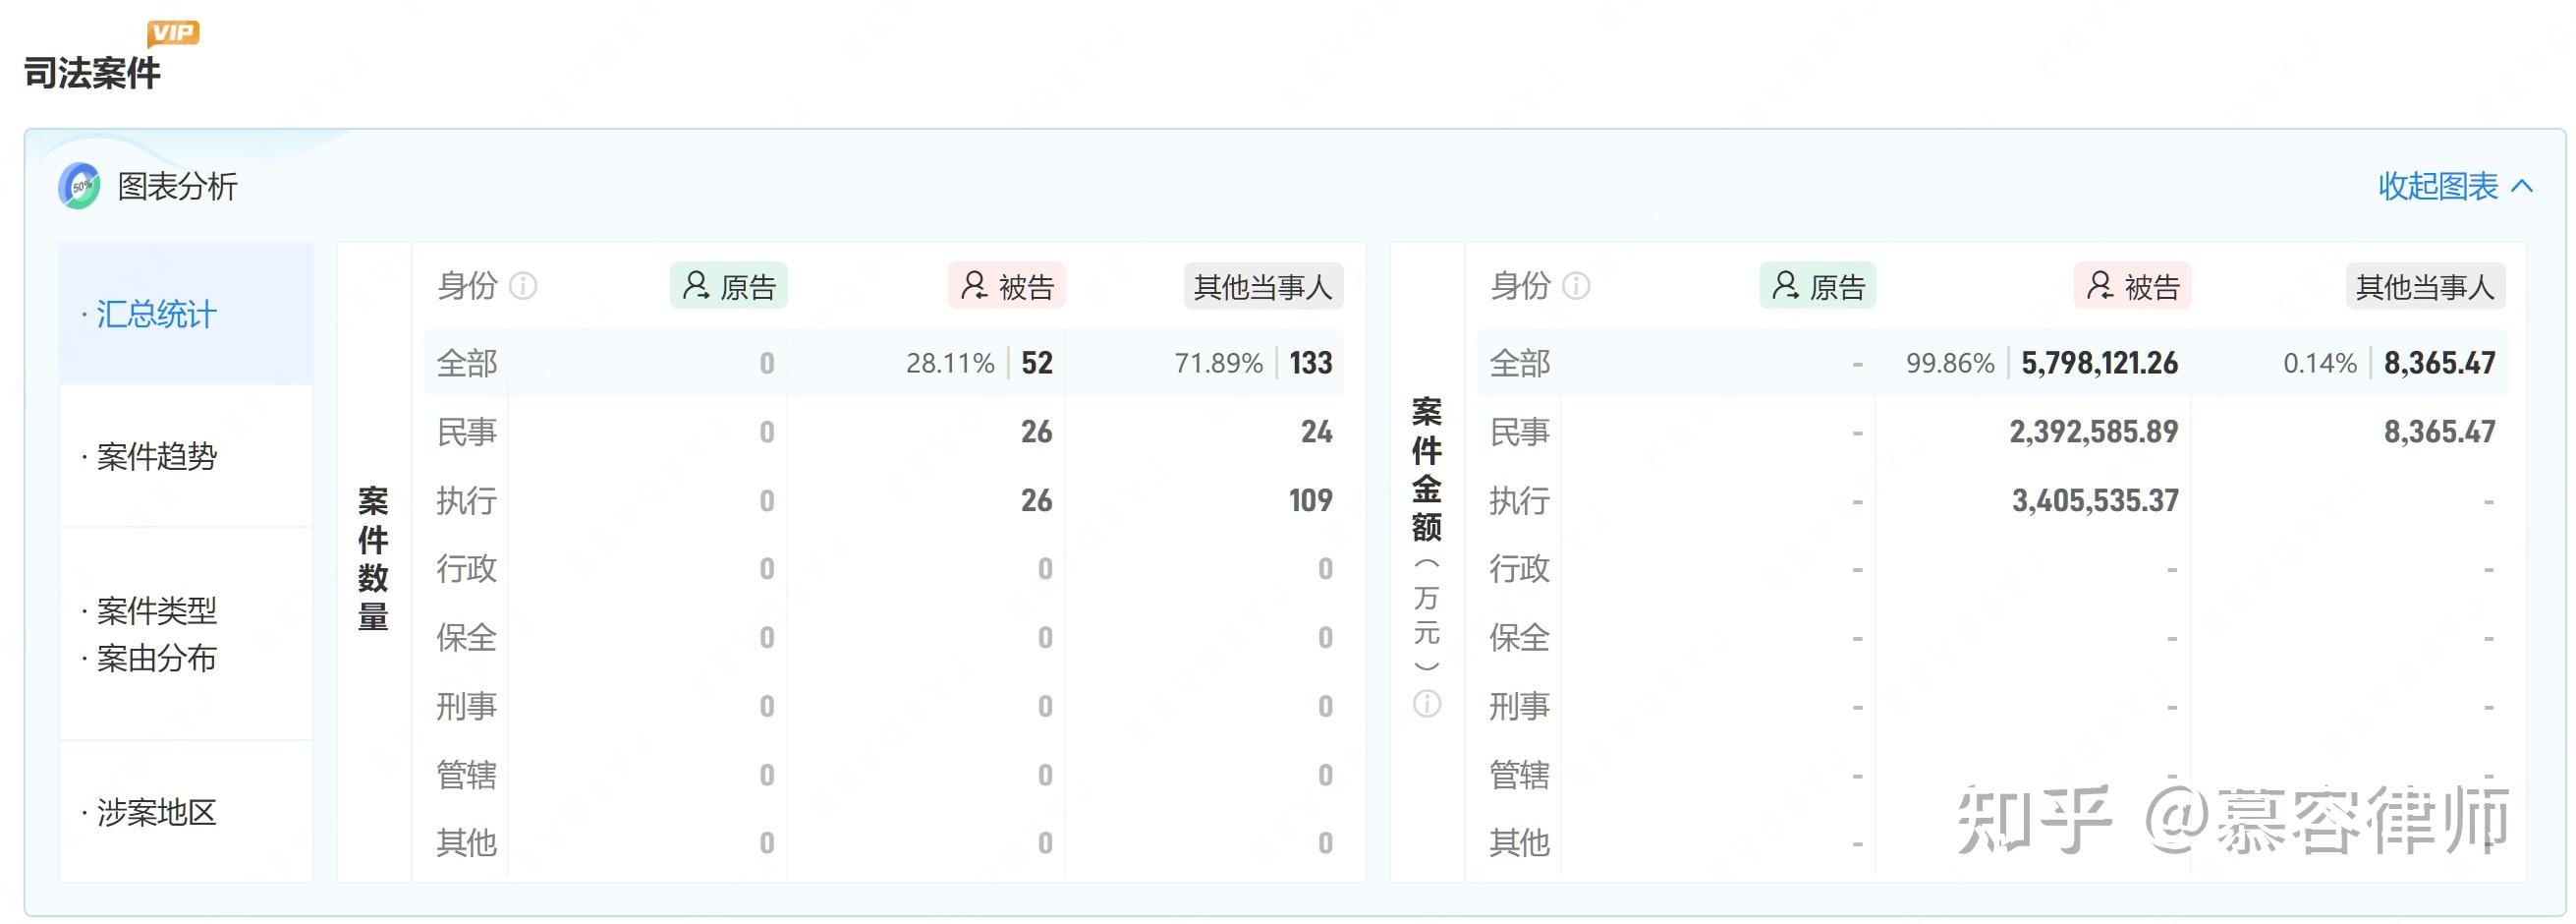The image size is (2576, 924).
Task: Click 执行 count 109 for 其他当事人
Action: (1310, 501)
